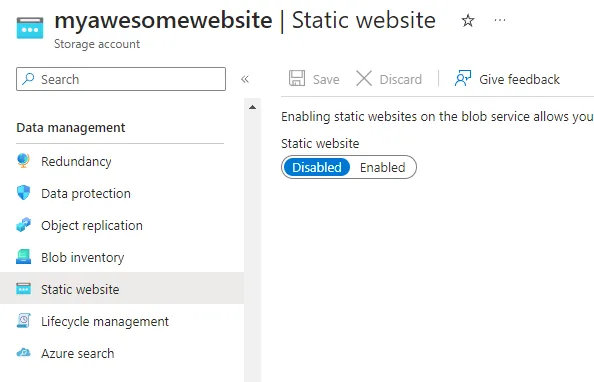594x382 pixels.
Task: Open the Redundancy menu item
Action: [121, 161]
